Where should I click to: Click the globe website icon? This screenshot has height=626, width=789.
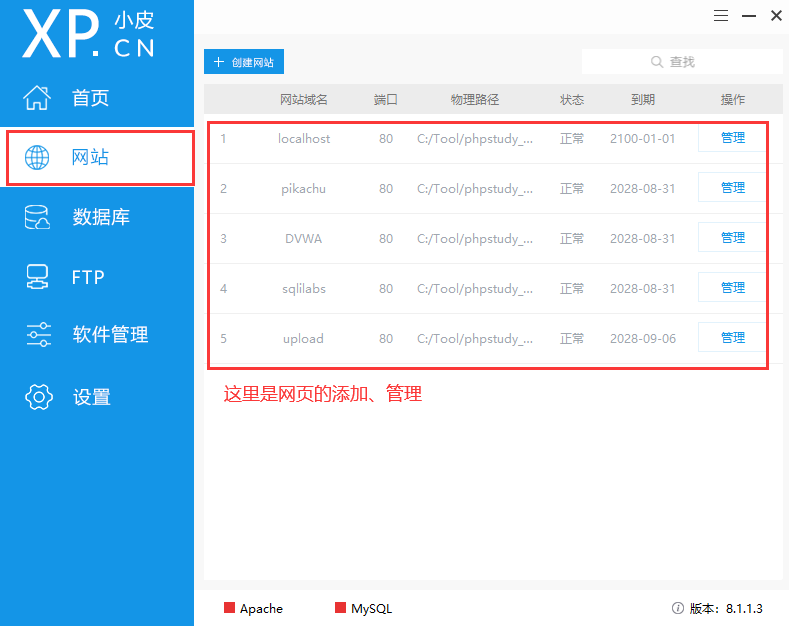(37, 158)
